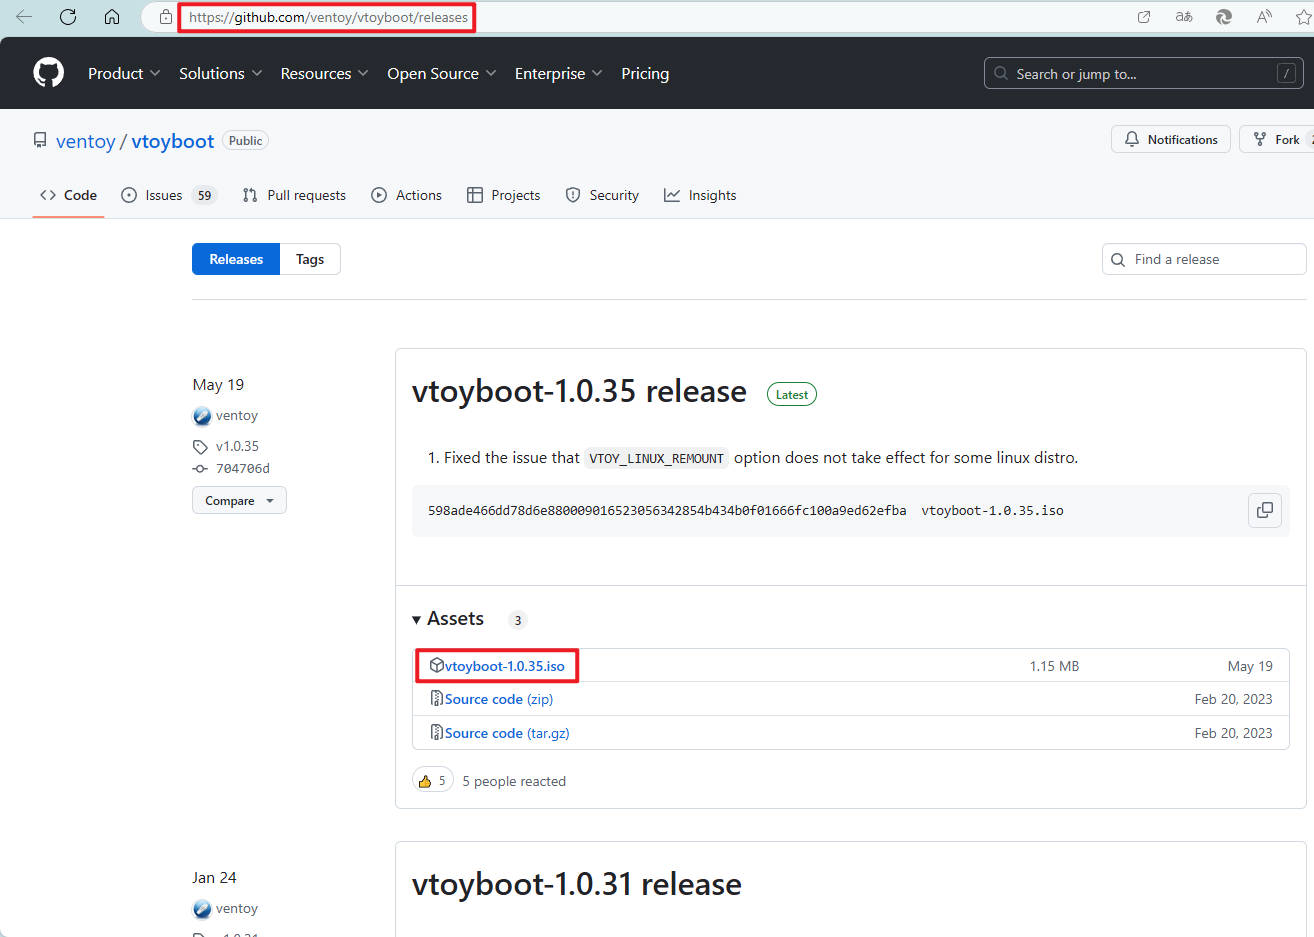1314x937 pixels.
Task: Download Source code (zip) file
Action: pos(498,699)
